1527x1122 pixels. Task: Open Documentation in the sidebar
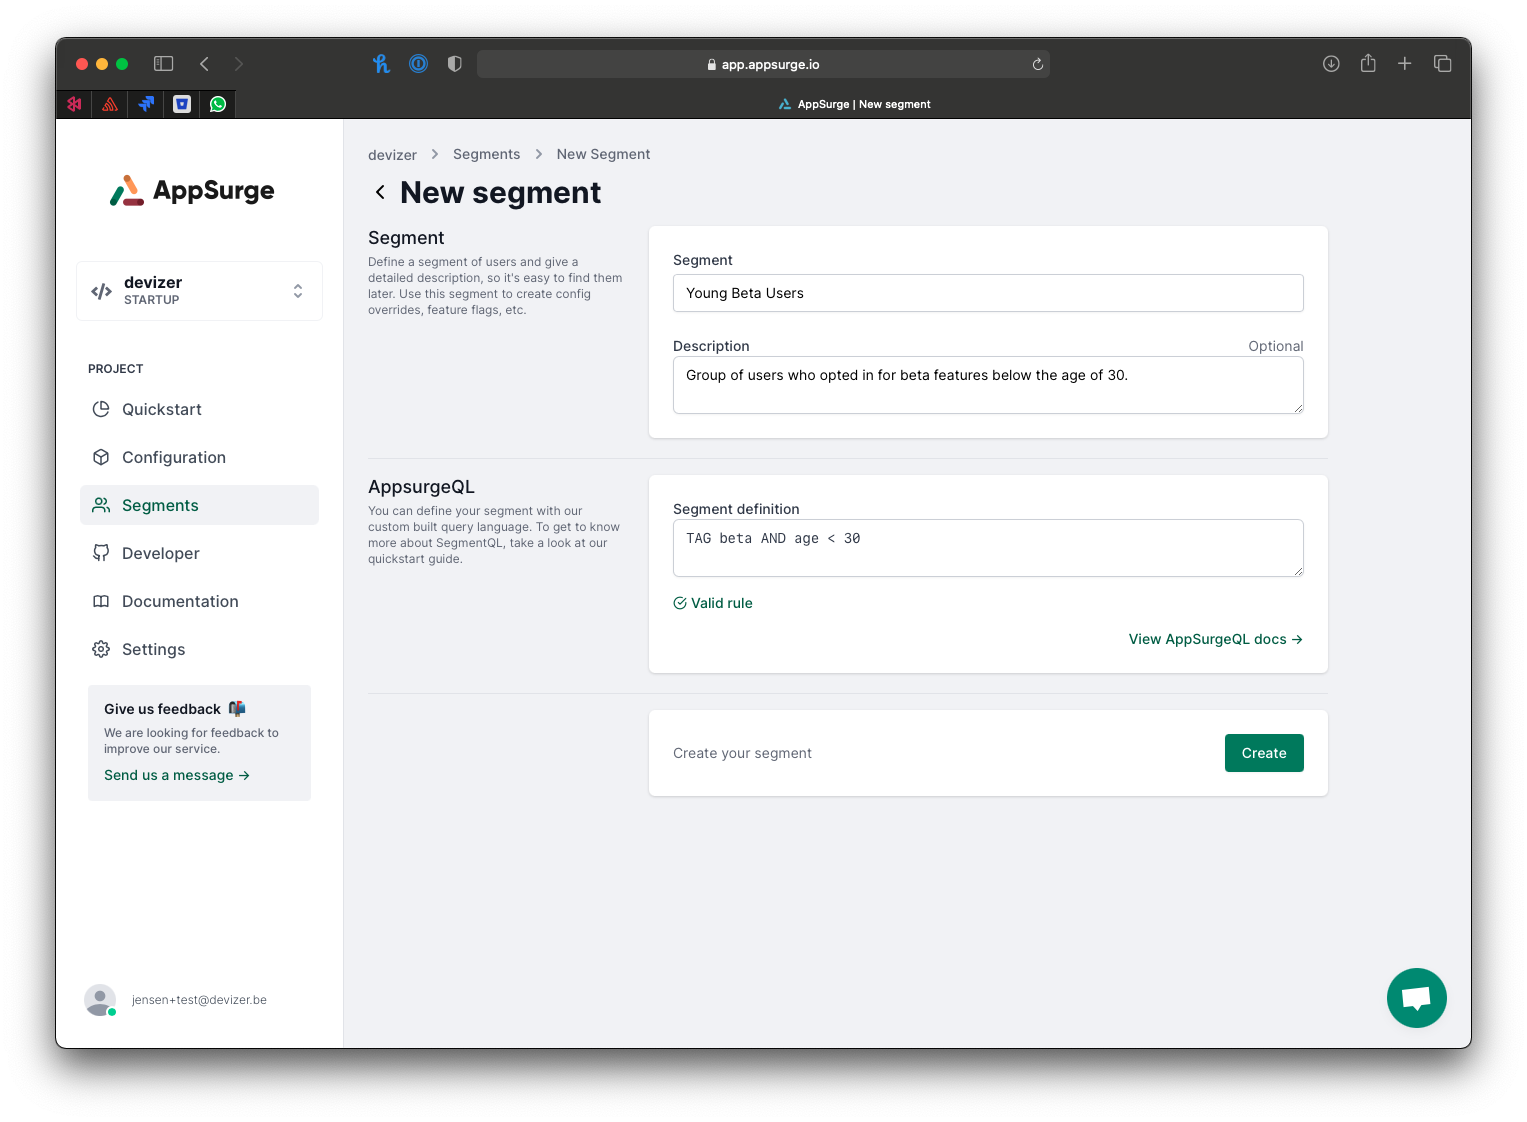tap(199, 601)
